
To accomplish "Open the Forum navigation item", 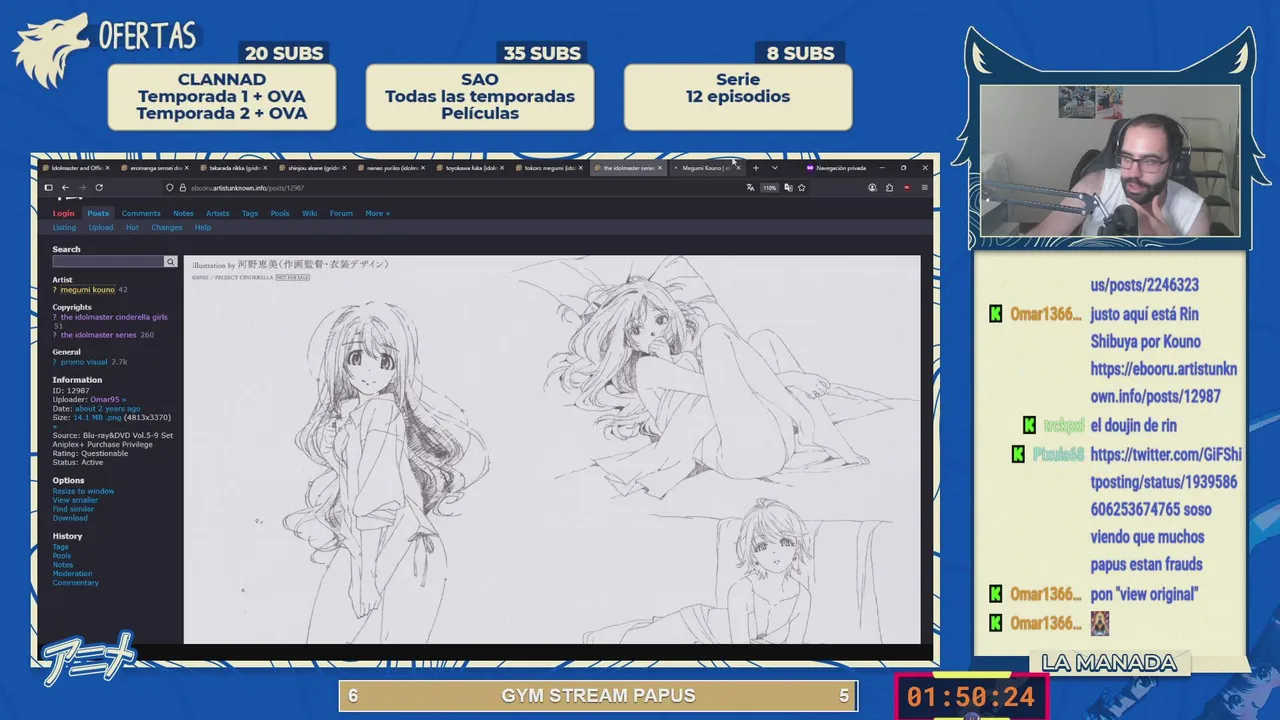I will (341, 213).
